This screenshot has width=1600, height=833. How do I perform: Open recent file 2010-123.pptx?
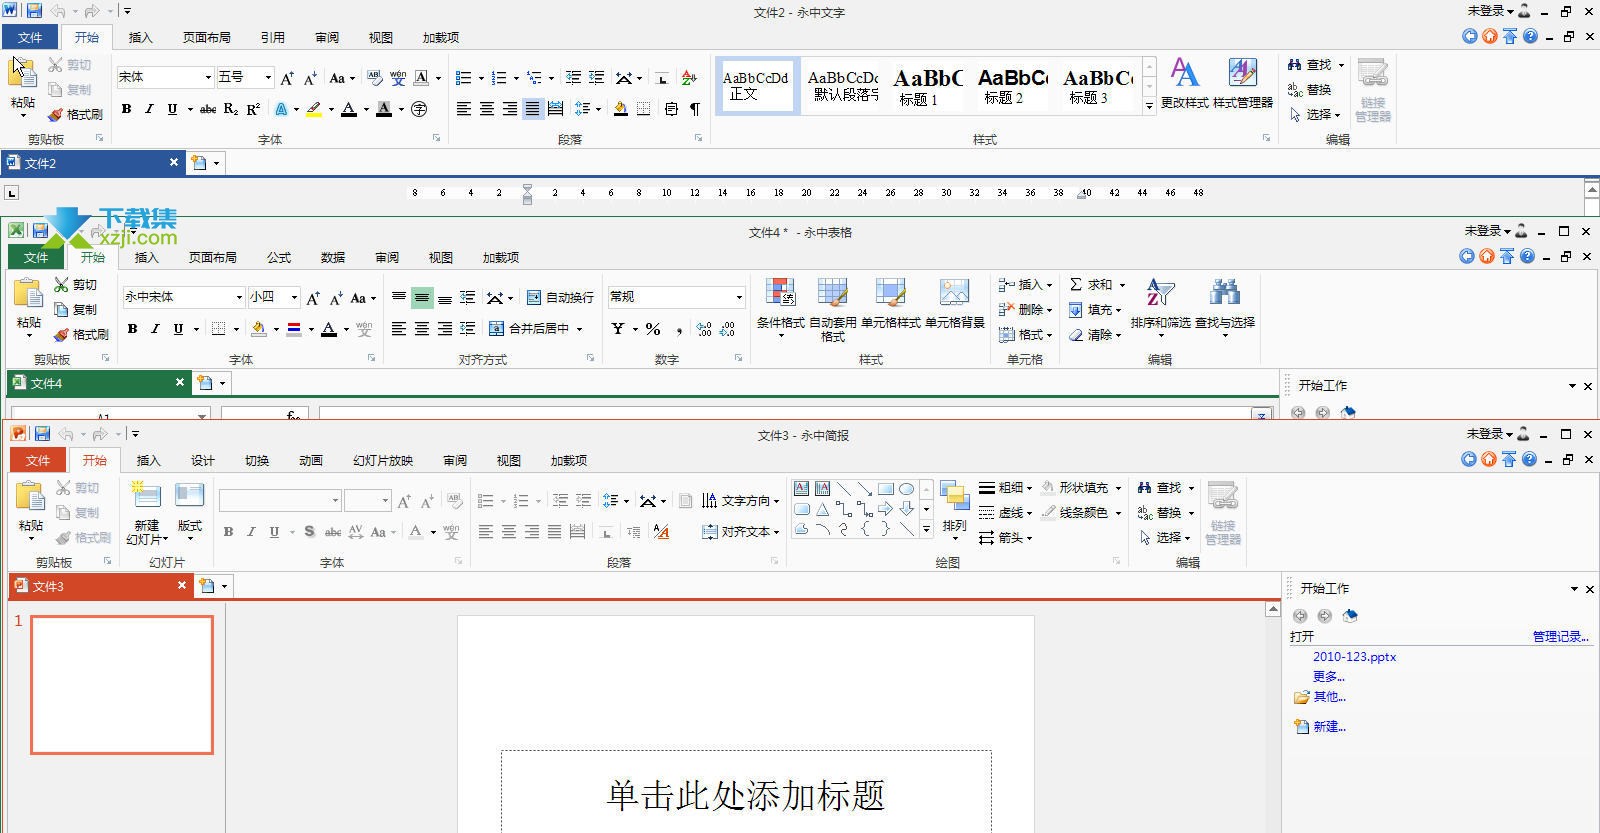point(1354,657)
